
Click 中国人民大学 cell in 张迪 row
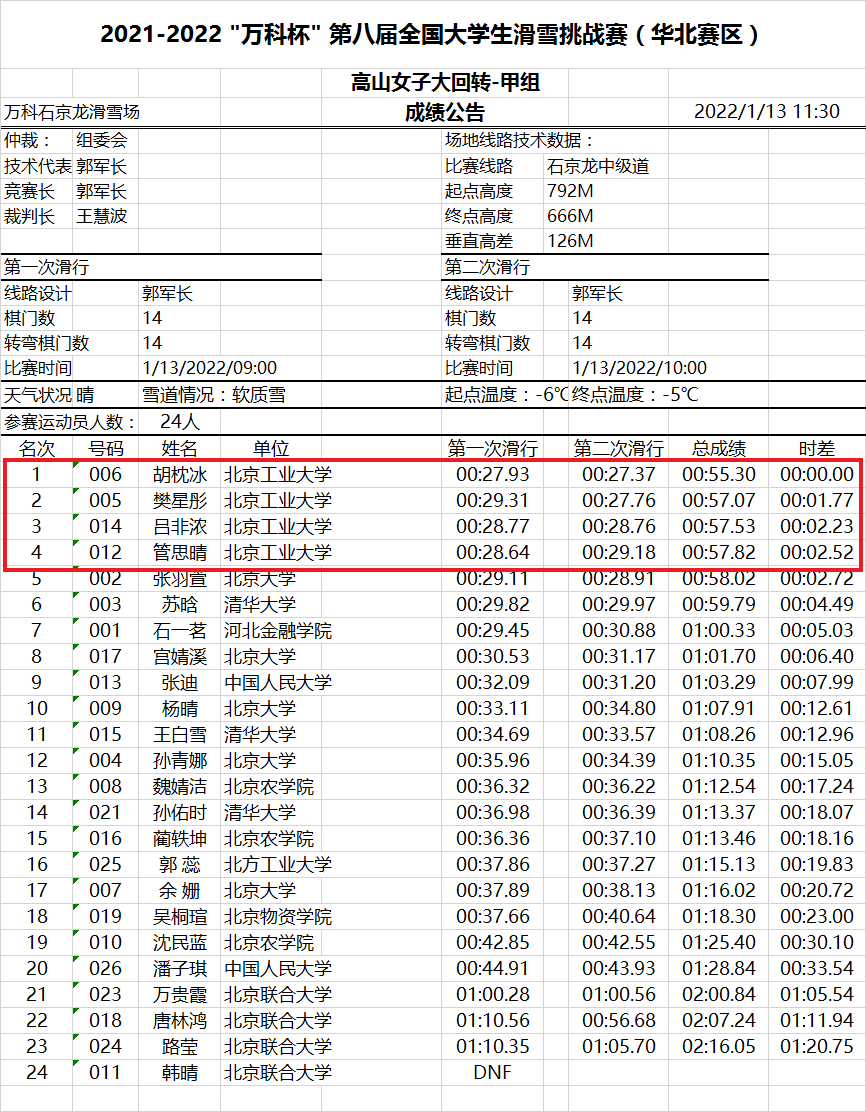(277, 682)
